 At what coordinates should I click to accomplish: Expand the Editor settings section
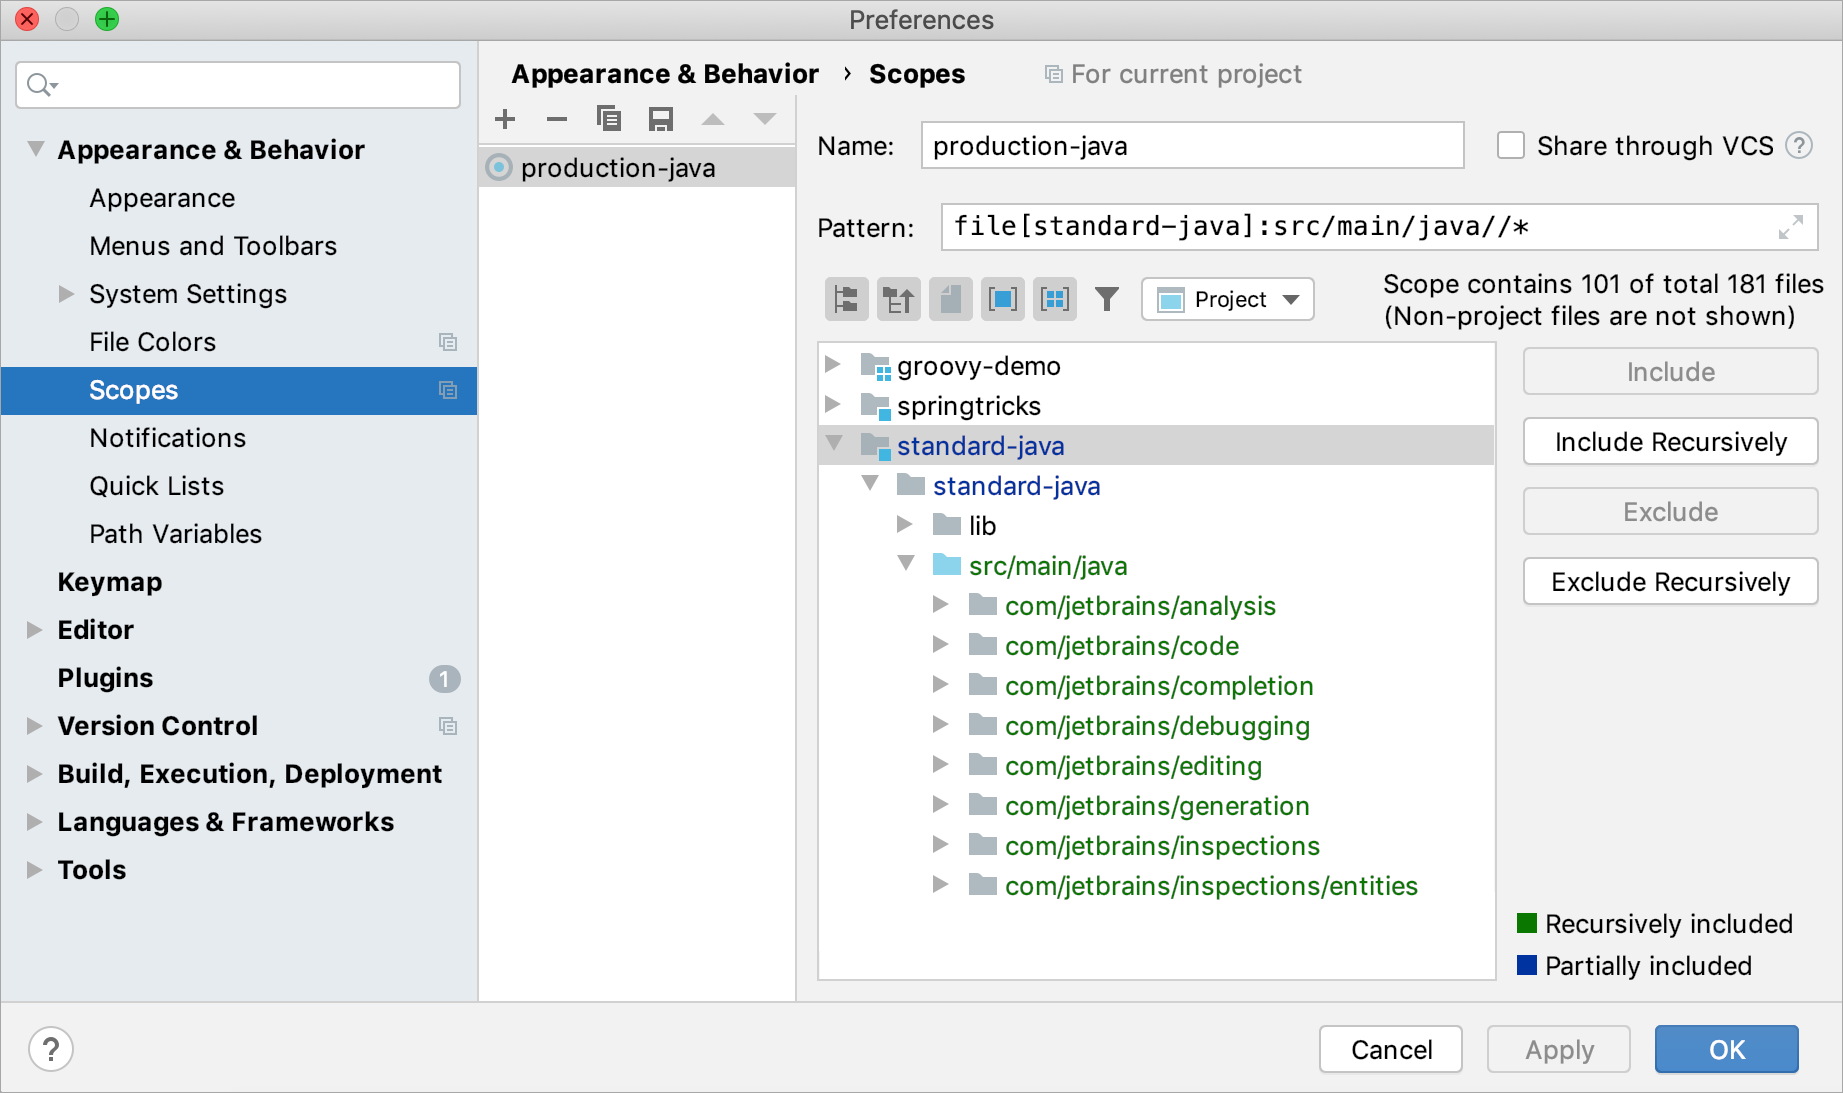(x=34, y=629)
